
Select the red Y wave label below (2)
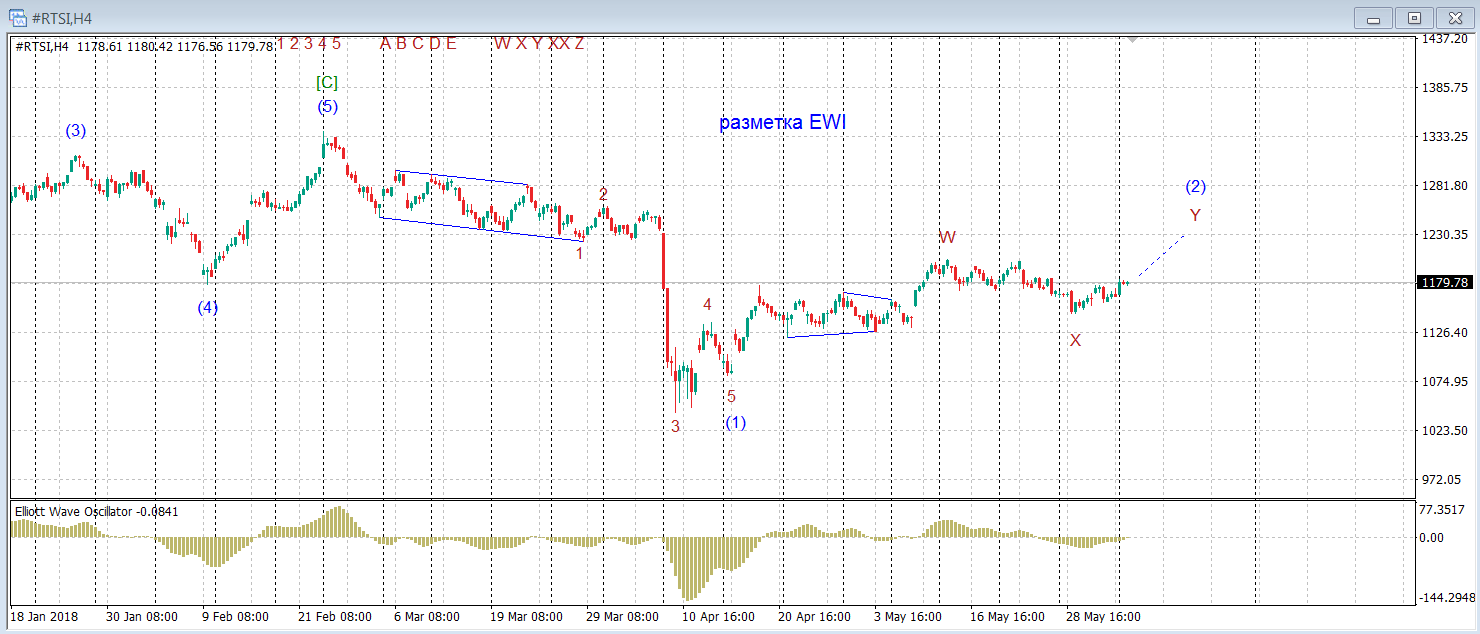1195,215
